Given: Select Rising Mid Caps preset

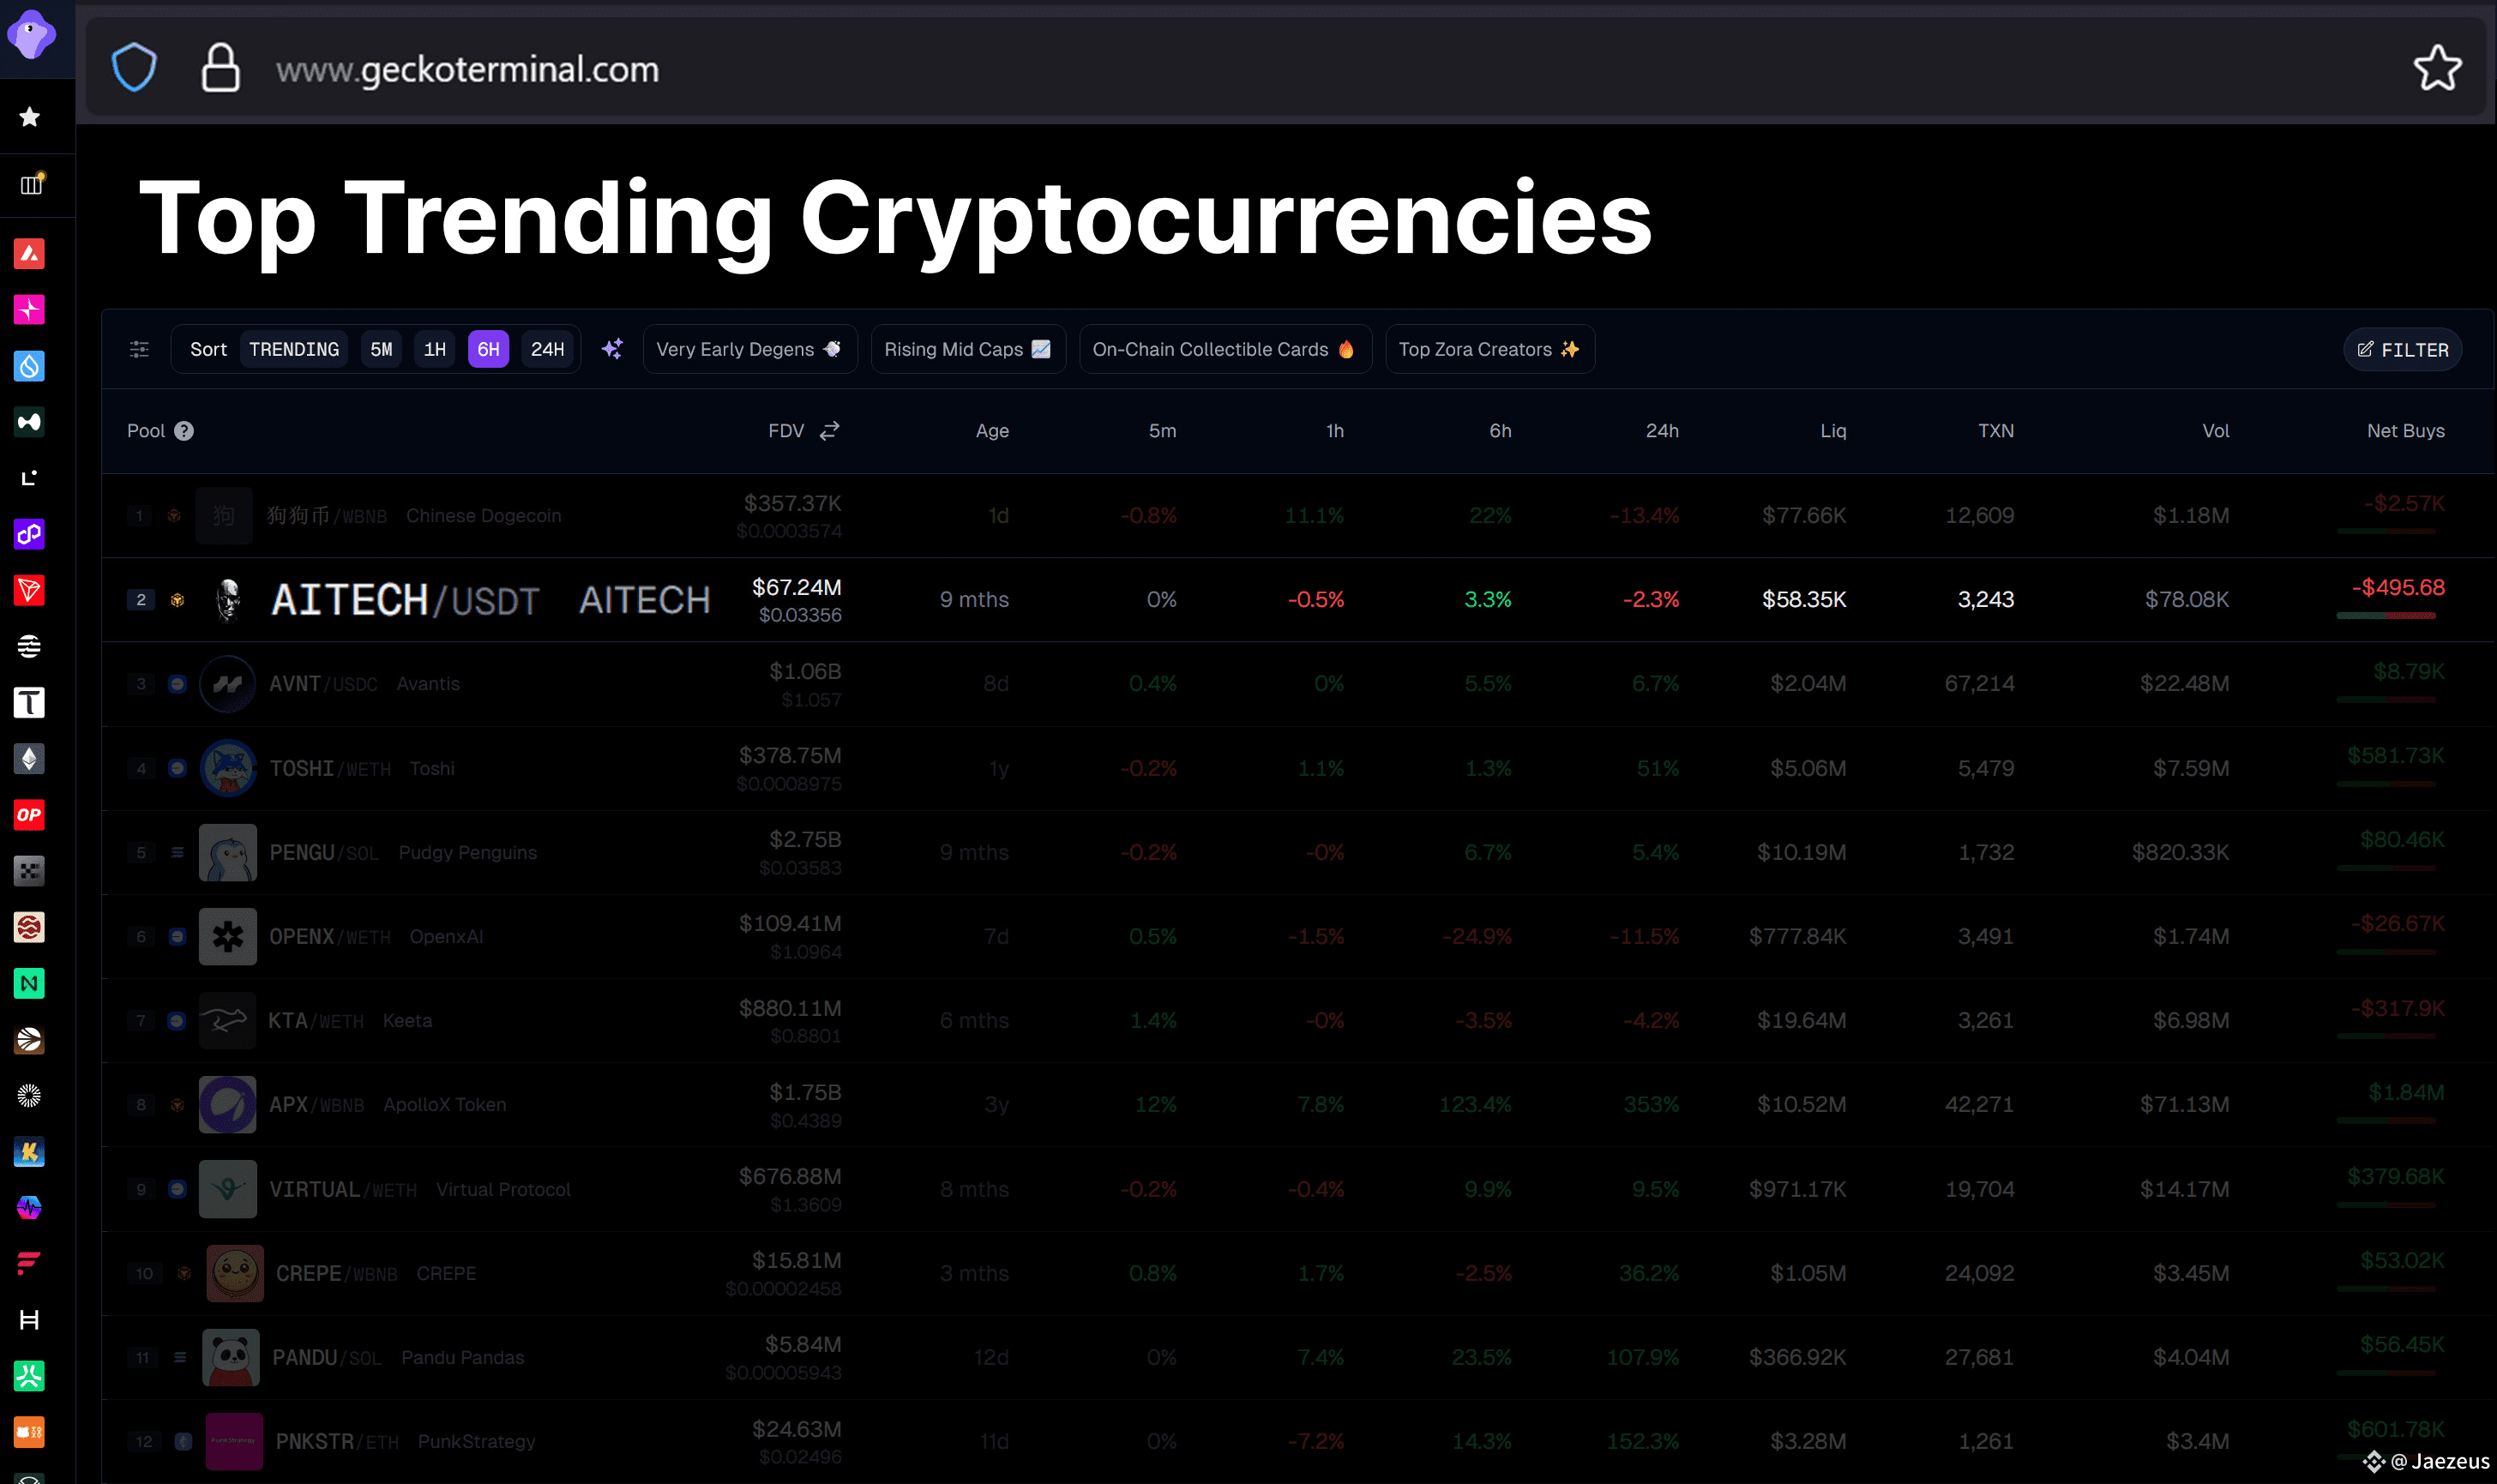Looking at the screenshot, I should (967, 349).
